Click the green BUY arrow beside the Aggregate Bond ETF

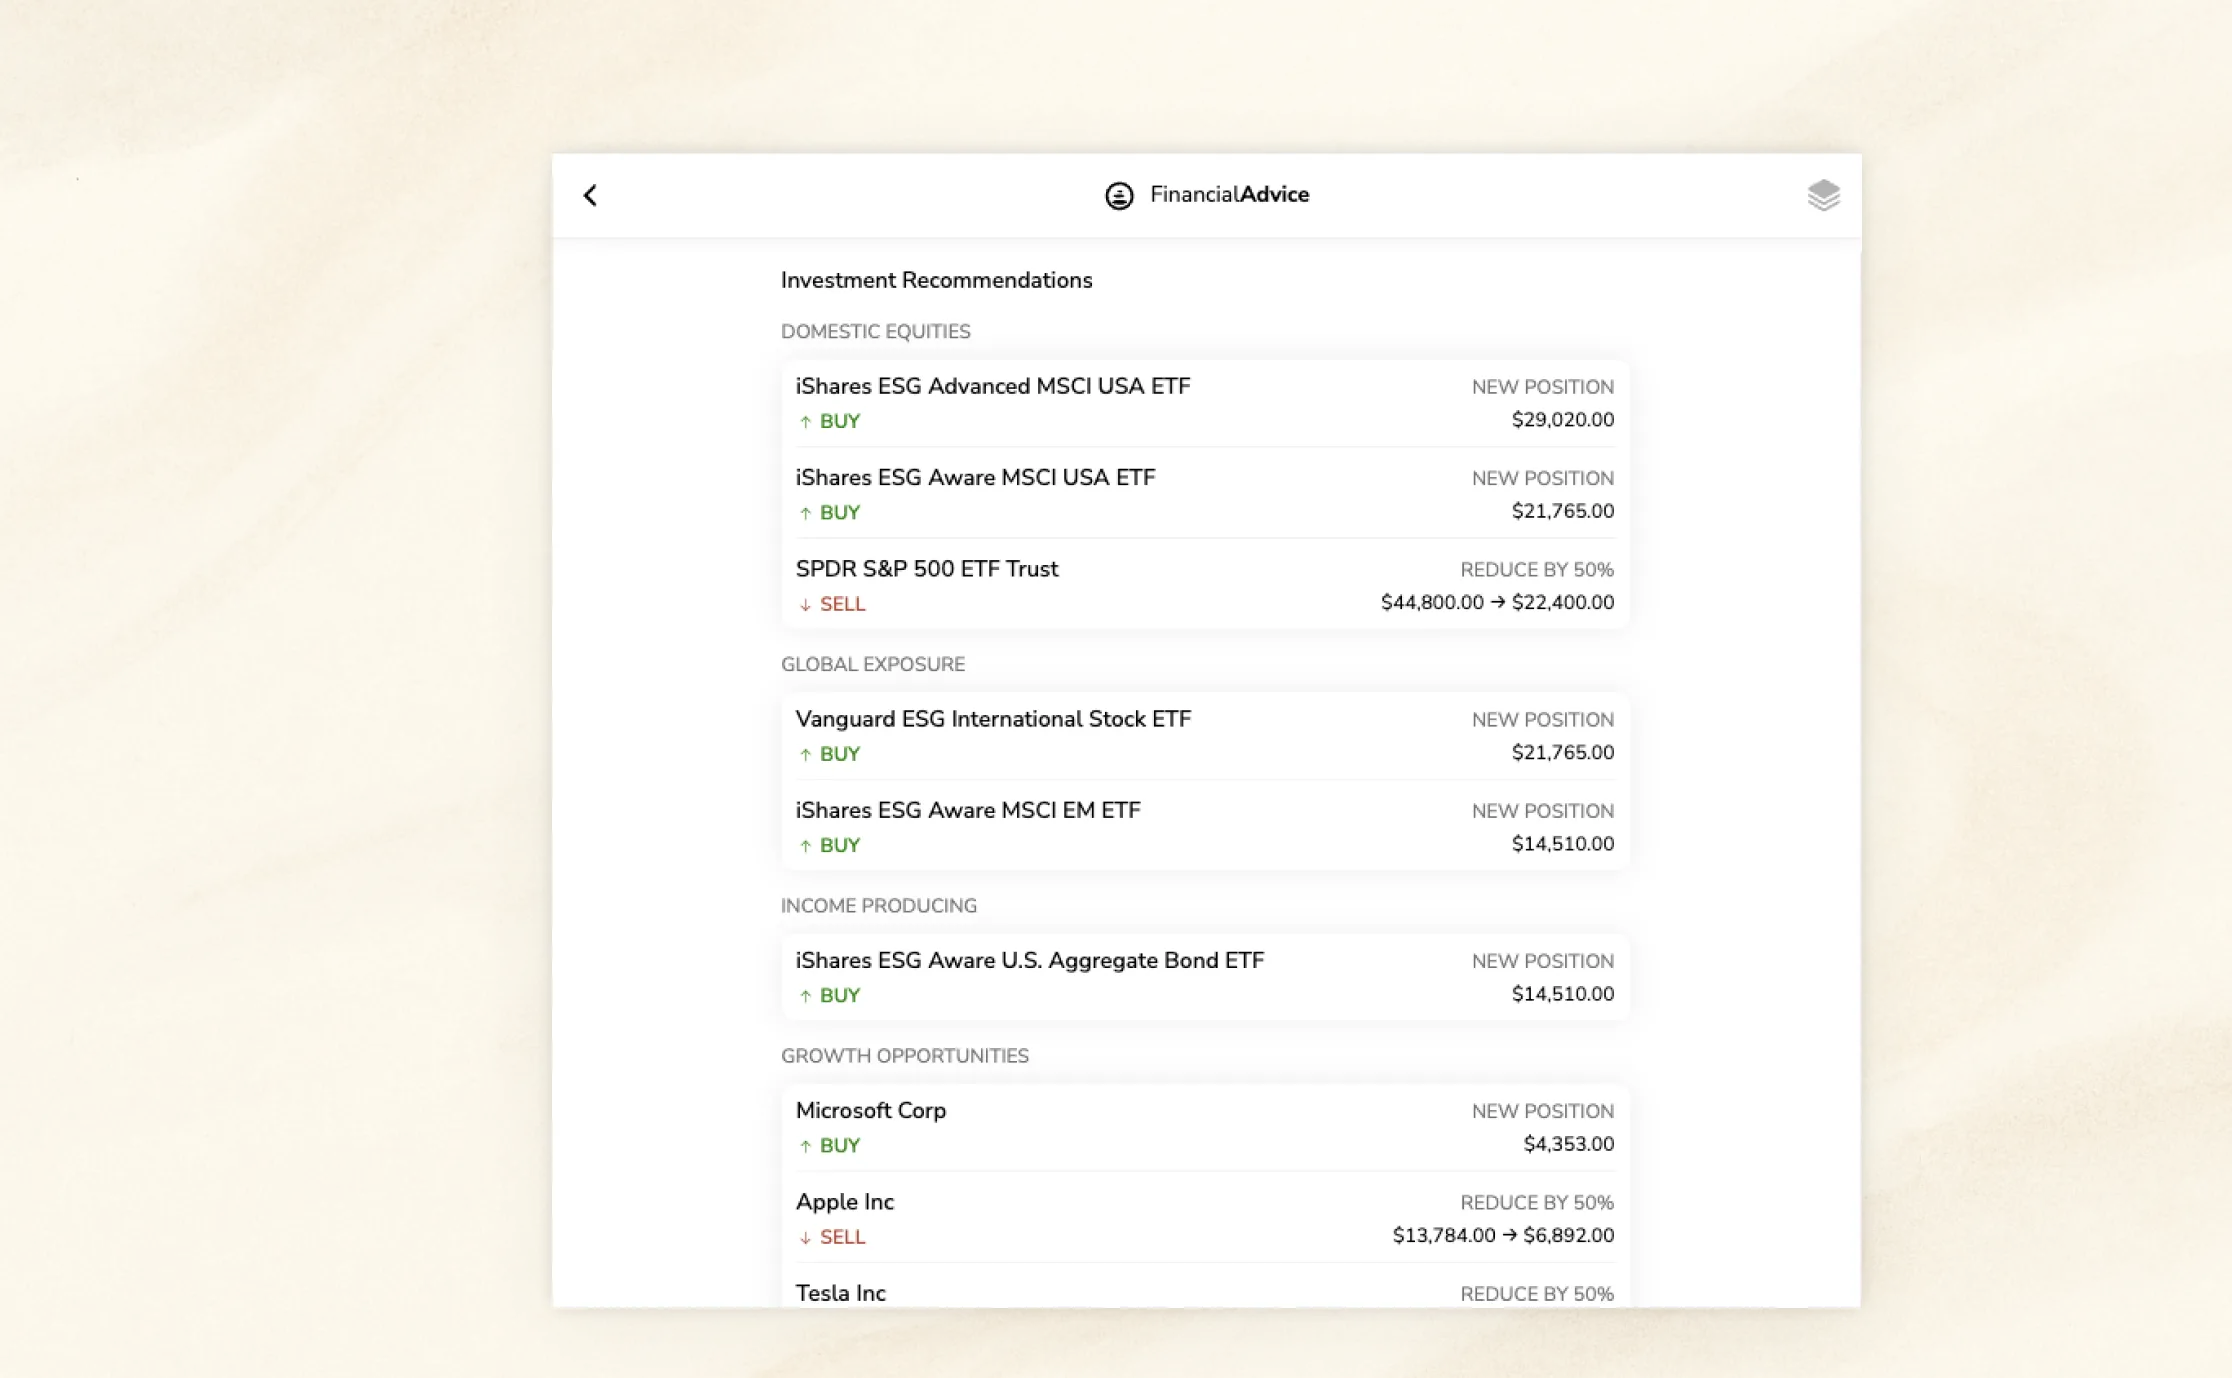click(x=804, y=995)
